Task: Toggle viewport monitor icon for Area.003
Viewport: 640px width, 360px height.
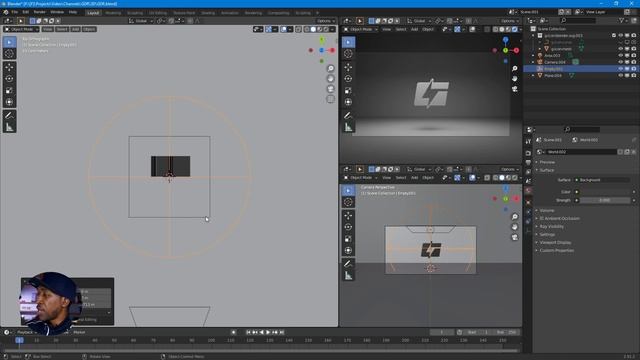Action: click(627, 56)
